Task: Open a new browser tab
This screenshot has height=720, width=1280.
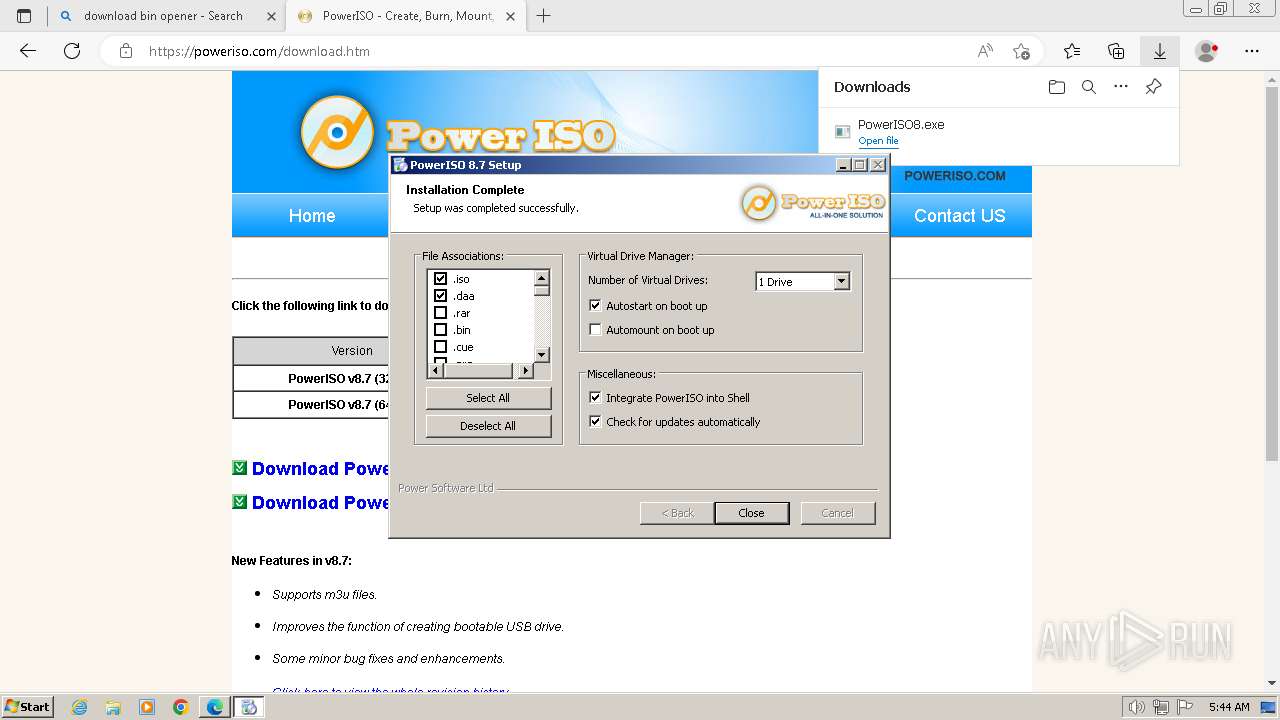Action: 544,16
